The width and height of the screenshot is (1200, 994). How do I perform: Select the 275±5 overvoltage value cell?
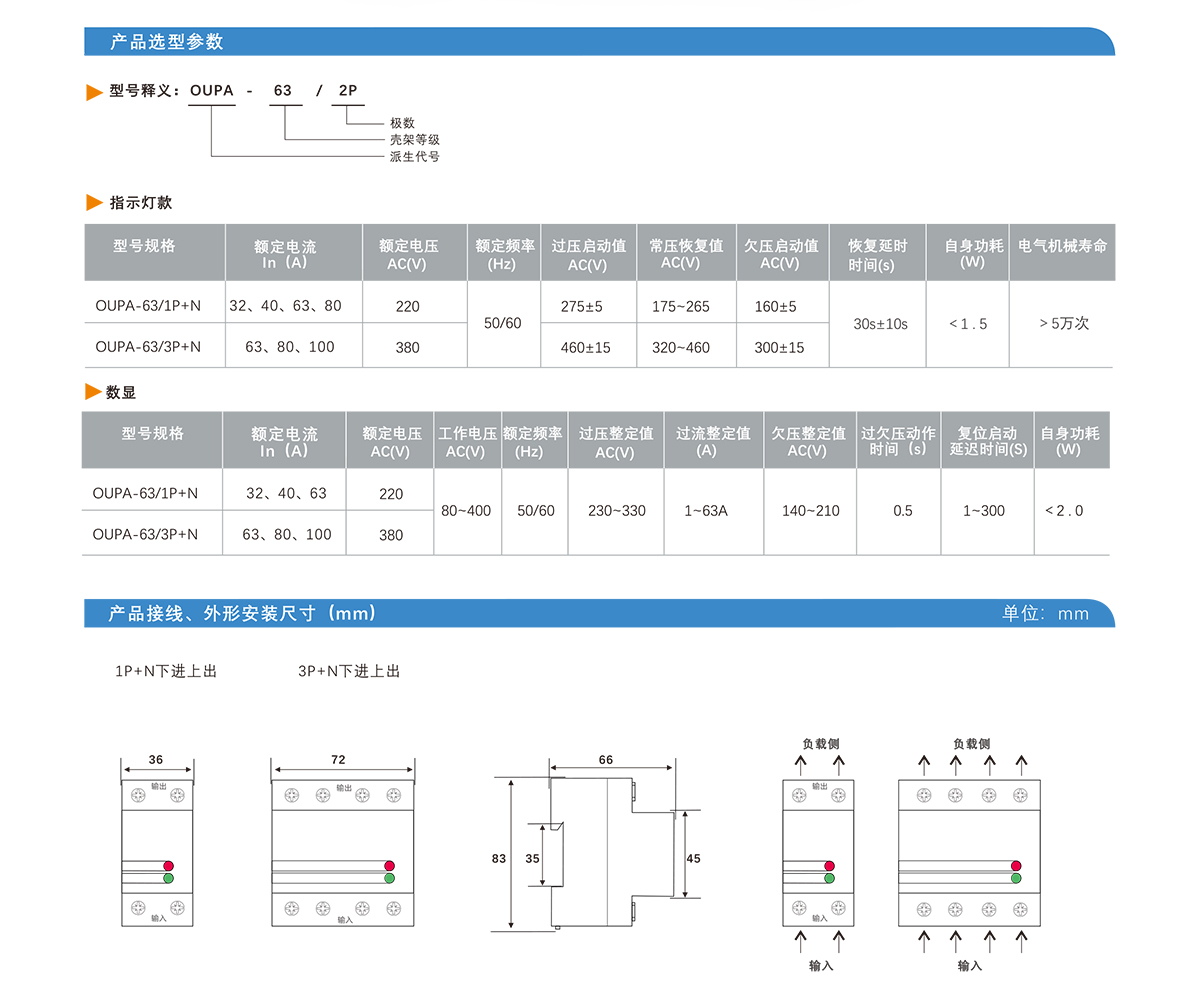[581, 306]
